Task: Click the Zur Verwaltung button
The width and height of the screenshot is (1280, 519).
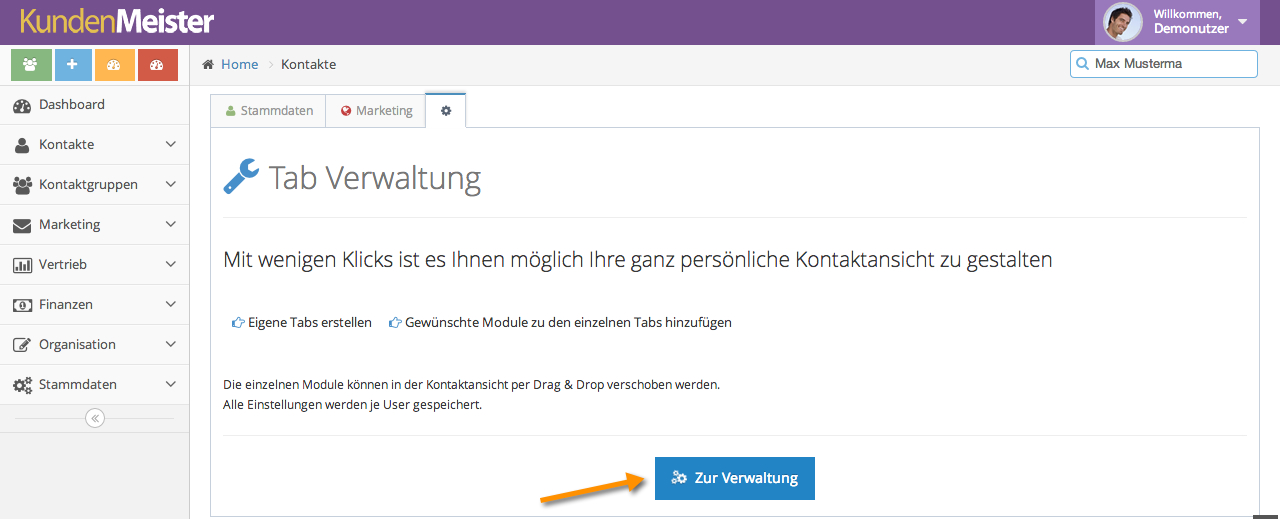Action: point(735,478)
